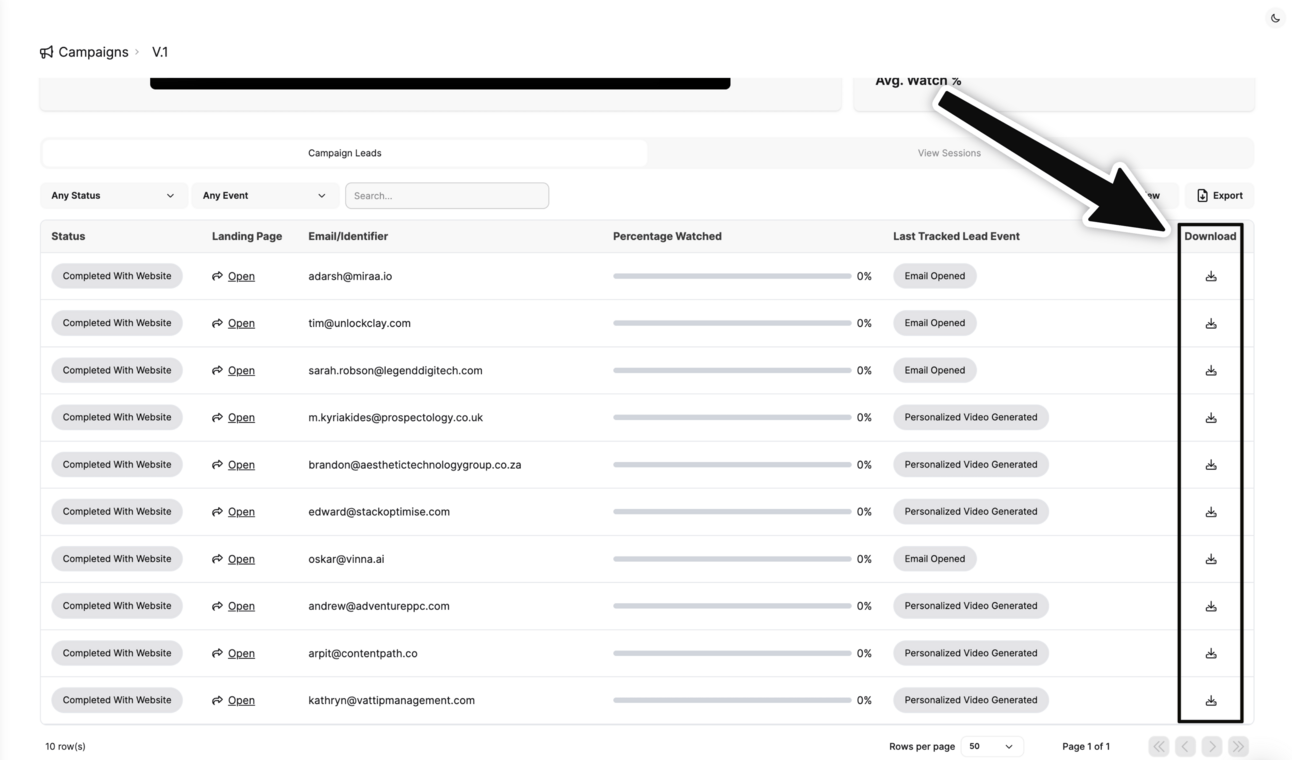Image resolution: width=1292 pixels, height=760 pixels.
Task: Click Page 1 of 1 indicator
Action: point(1086,746)
